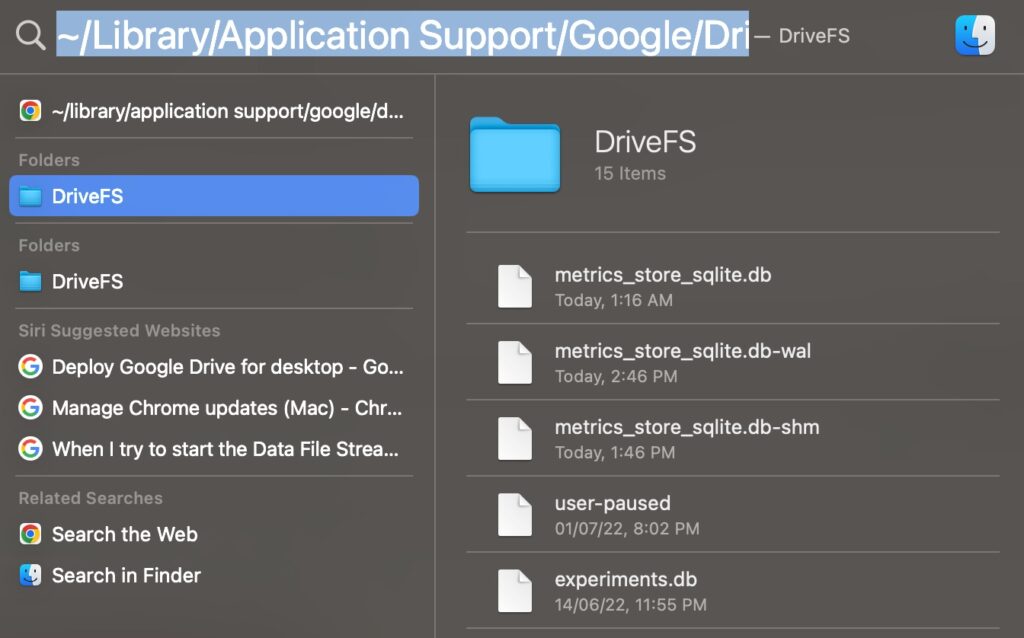Click the Chrome icon beside the top result
1024x638 pixels.
click(x=29, y=111)
